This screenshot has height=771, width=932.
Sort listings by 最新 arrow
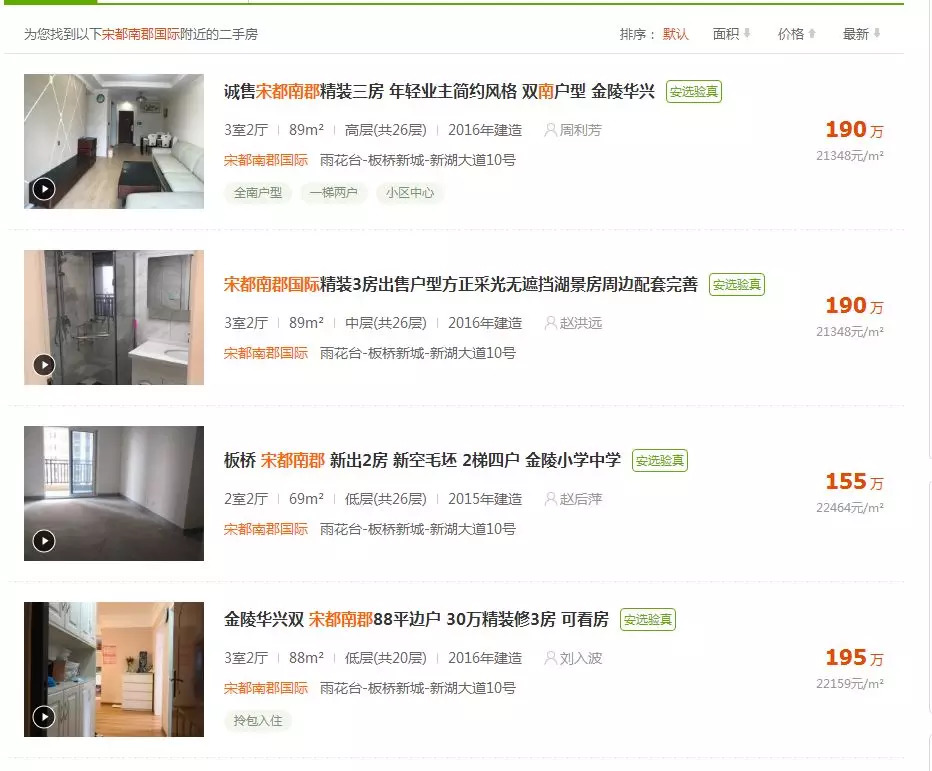click(877, 34)
